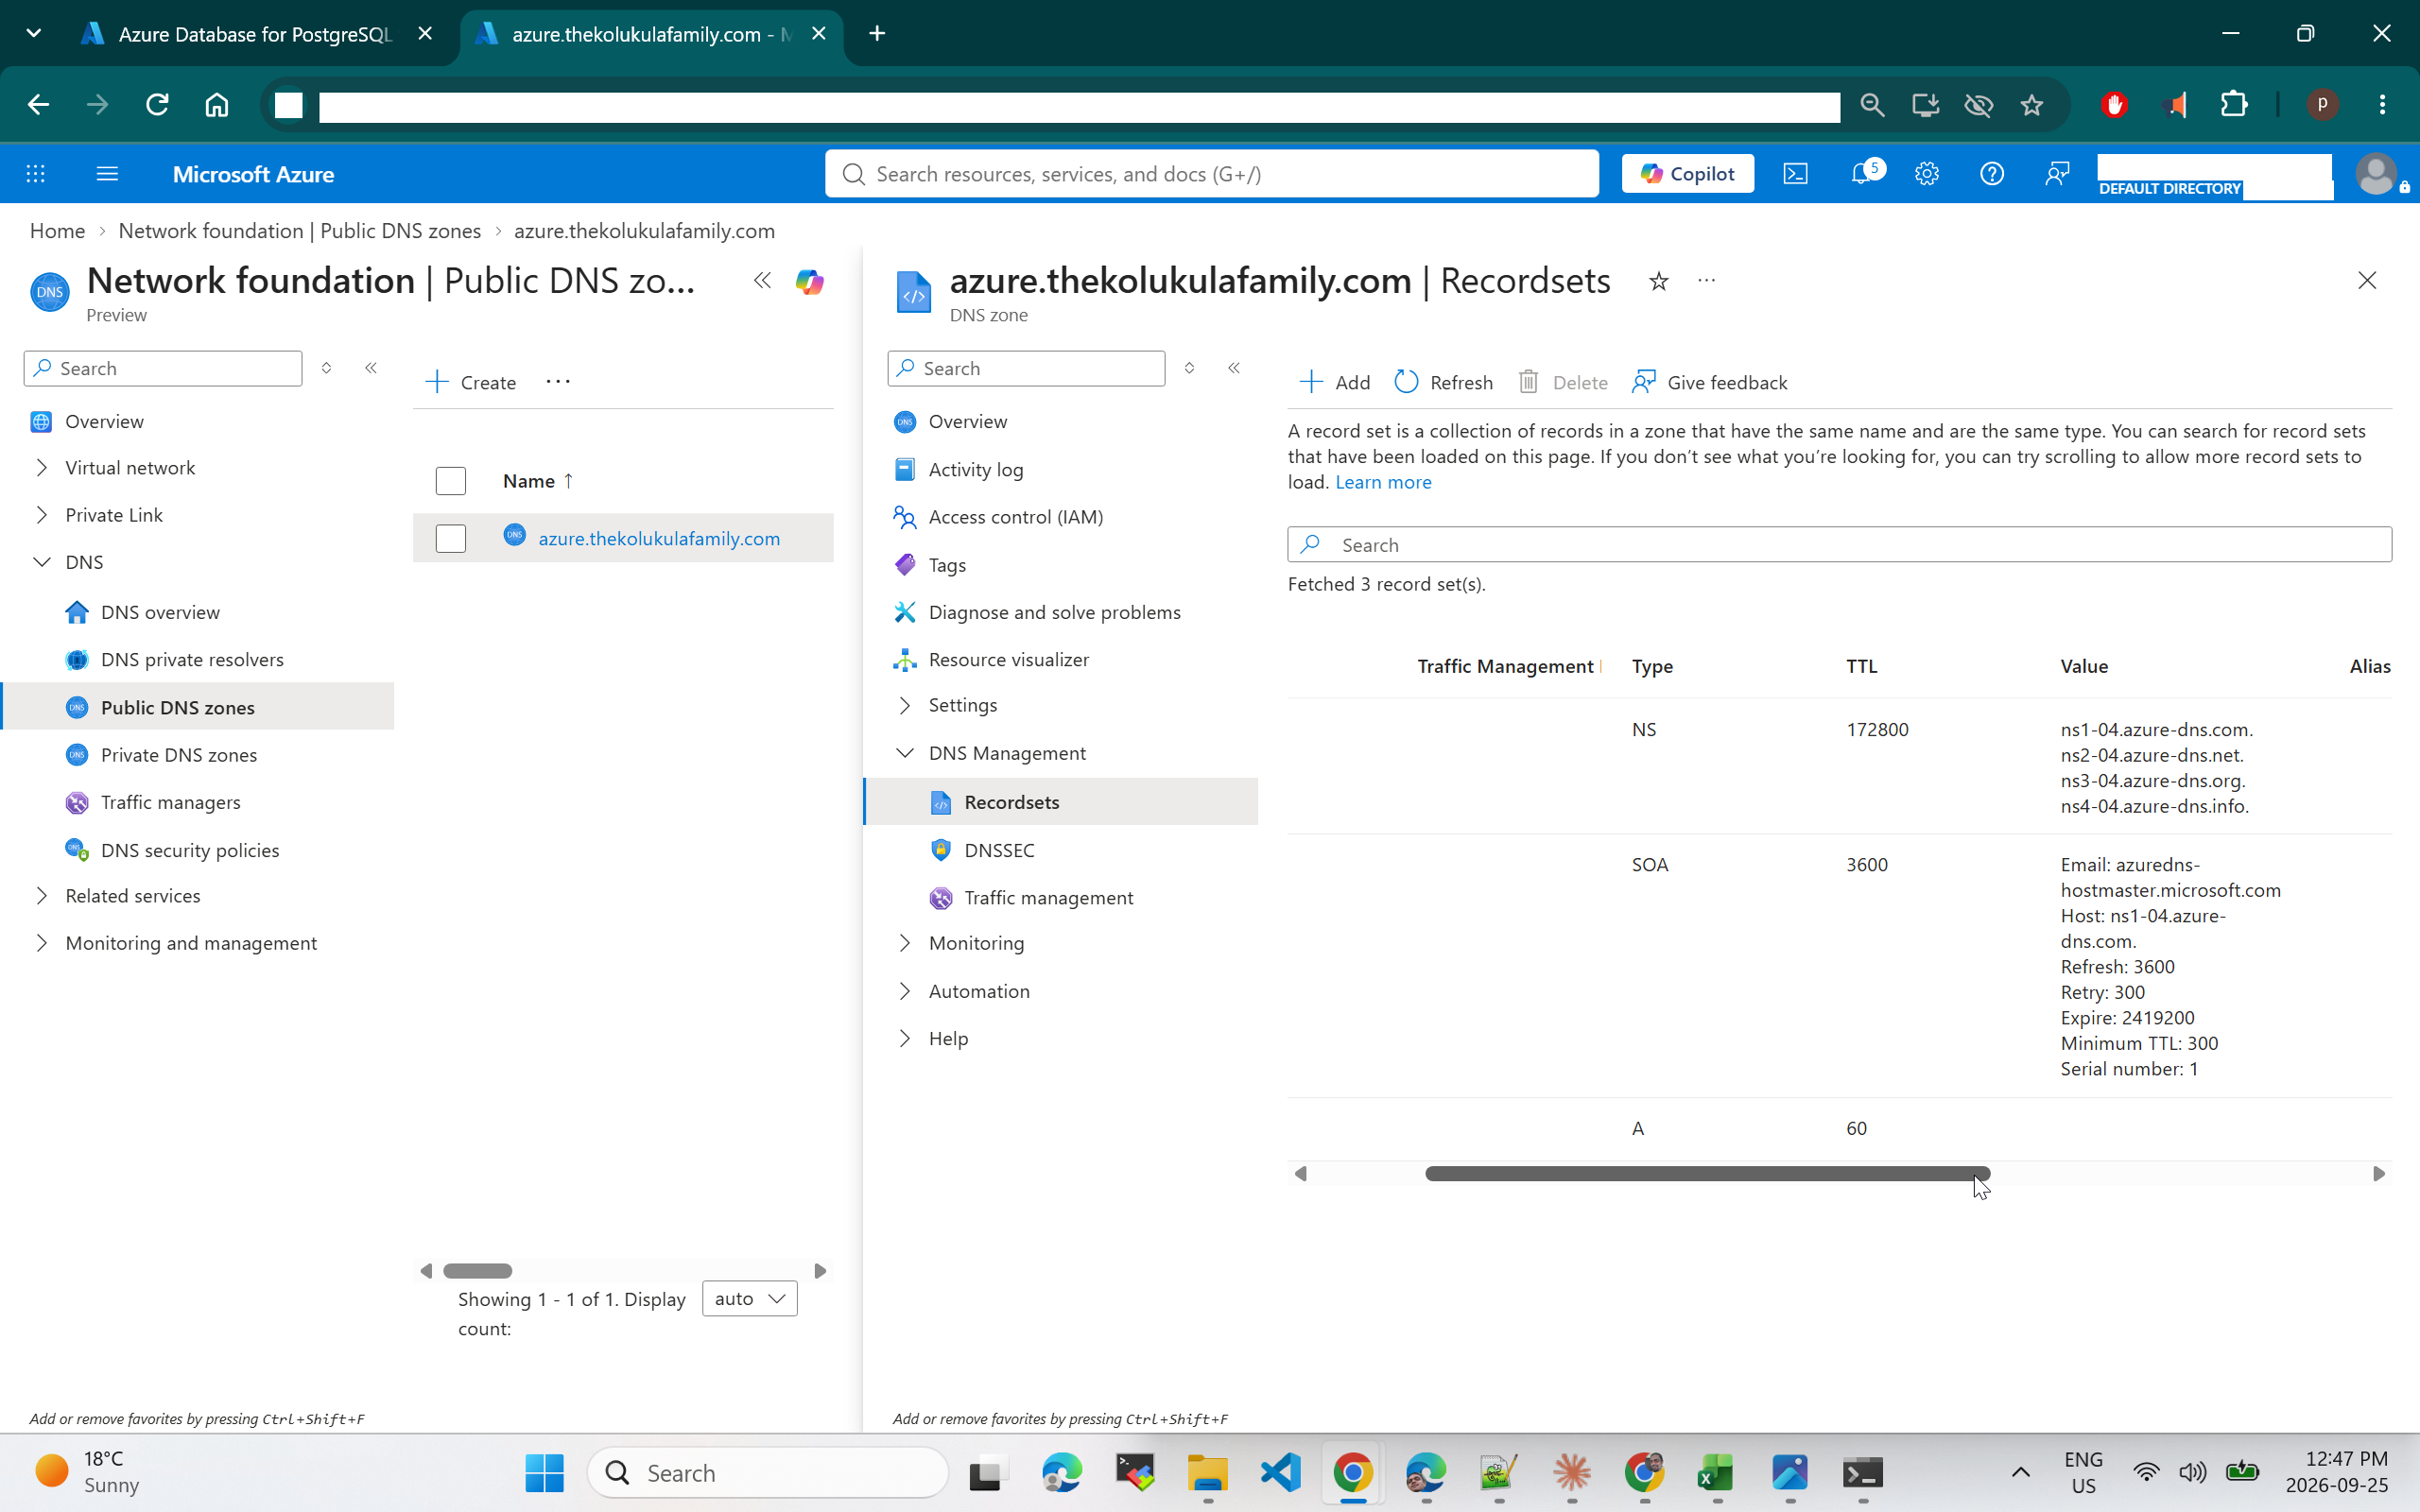Click the feedback icon in Azure header
Image resolution: width=2420 pixels, height=1512 pixels.
click(2057, 174)
